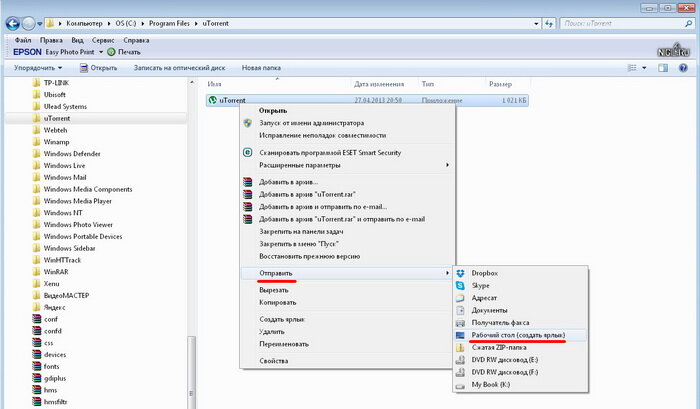Click the Program Files breadcrumb segment
This screenshot has width=700, height=409.
[x=169, y=23]
